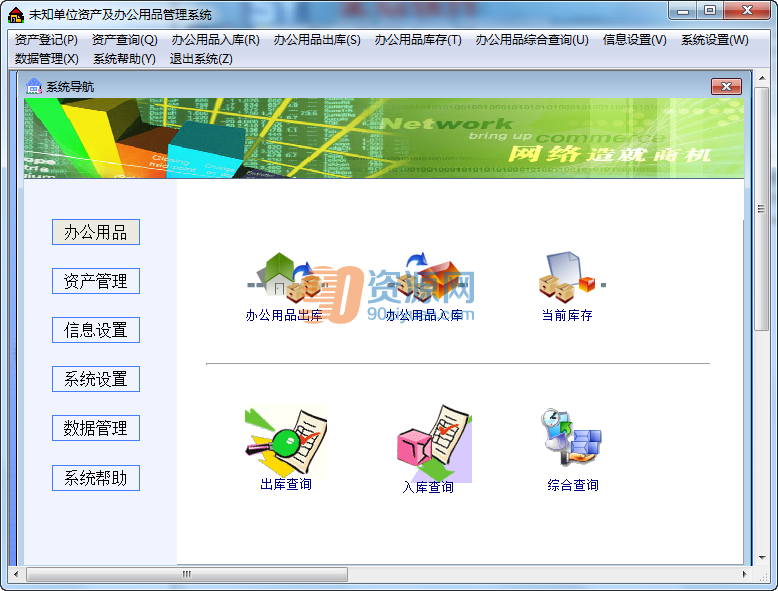This screenshot has width=778, height=591.
Task: Click the 办公用品入库 text label
Action: 424,315
